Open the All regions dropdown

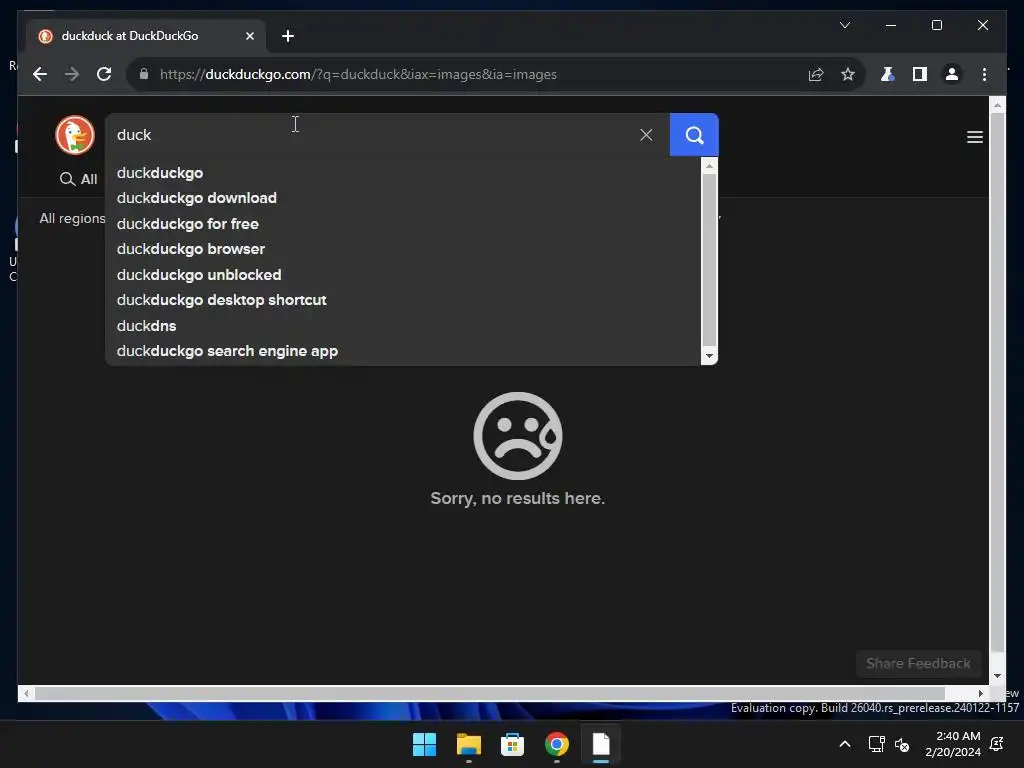[72, 218]
